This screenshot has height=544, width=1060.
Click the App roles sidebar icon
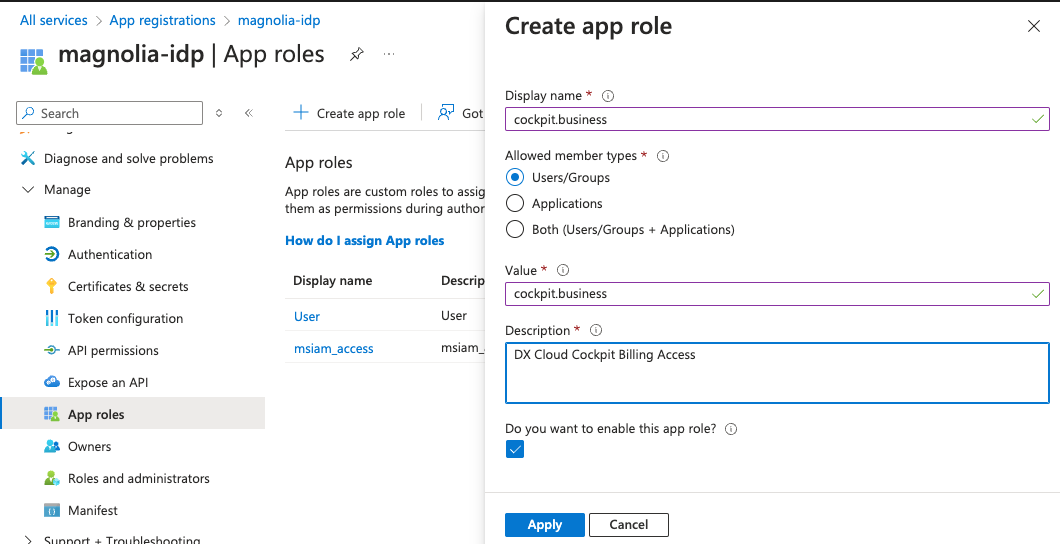click(51, 414)
